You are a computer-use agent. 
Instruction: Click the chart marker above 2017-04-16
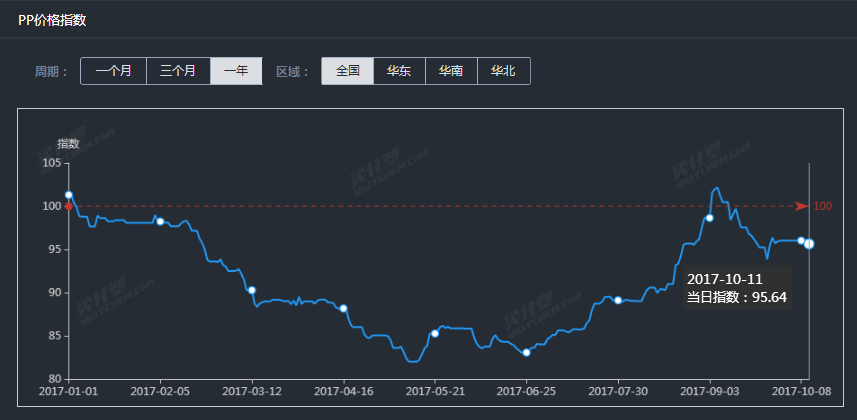[343, 308]
